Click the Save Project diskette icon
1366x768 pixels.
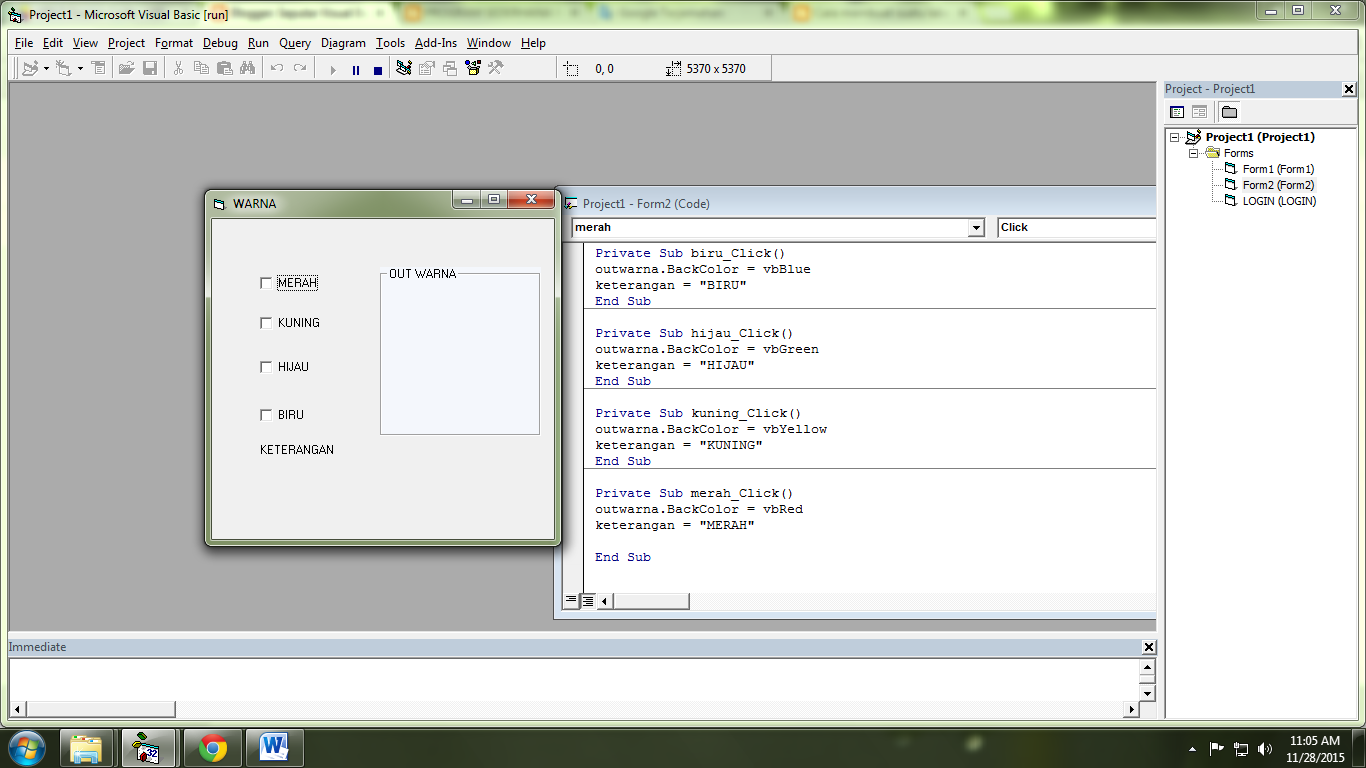coord(150,68)
